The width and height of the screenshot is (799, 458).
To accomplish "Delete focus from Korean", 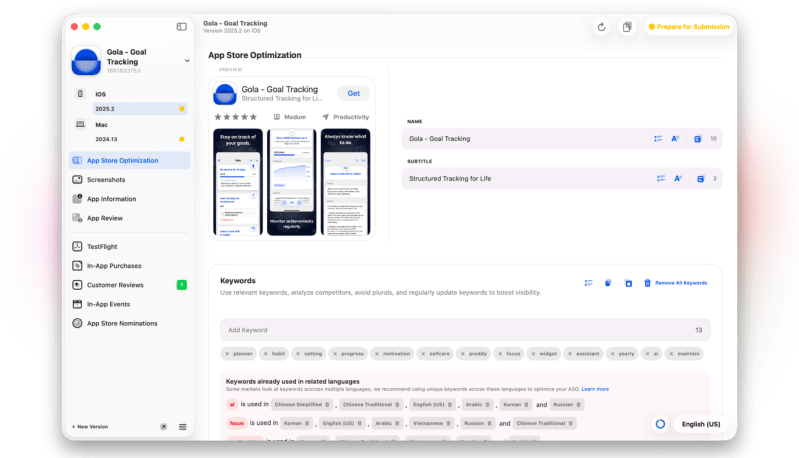I will [307, 423].
